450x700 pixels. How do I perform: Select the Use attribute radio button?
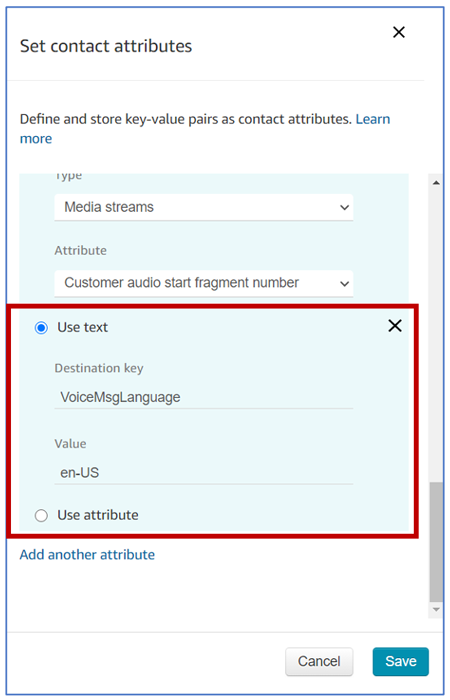click(x=41, y=516)
